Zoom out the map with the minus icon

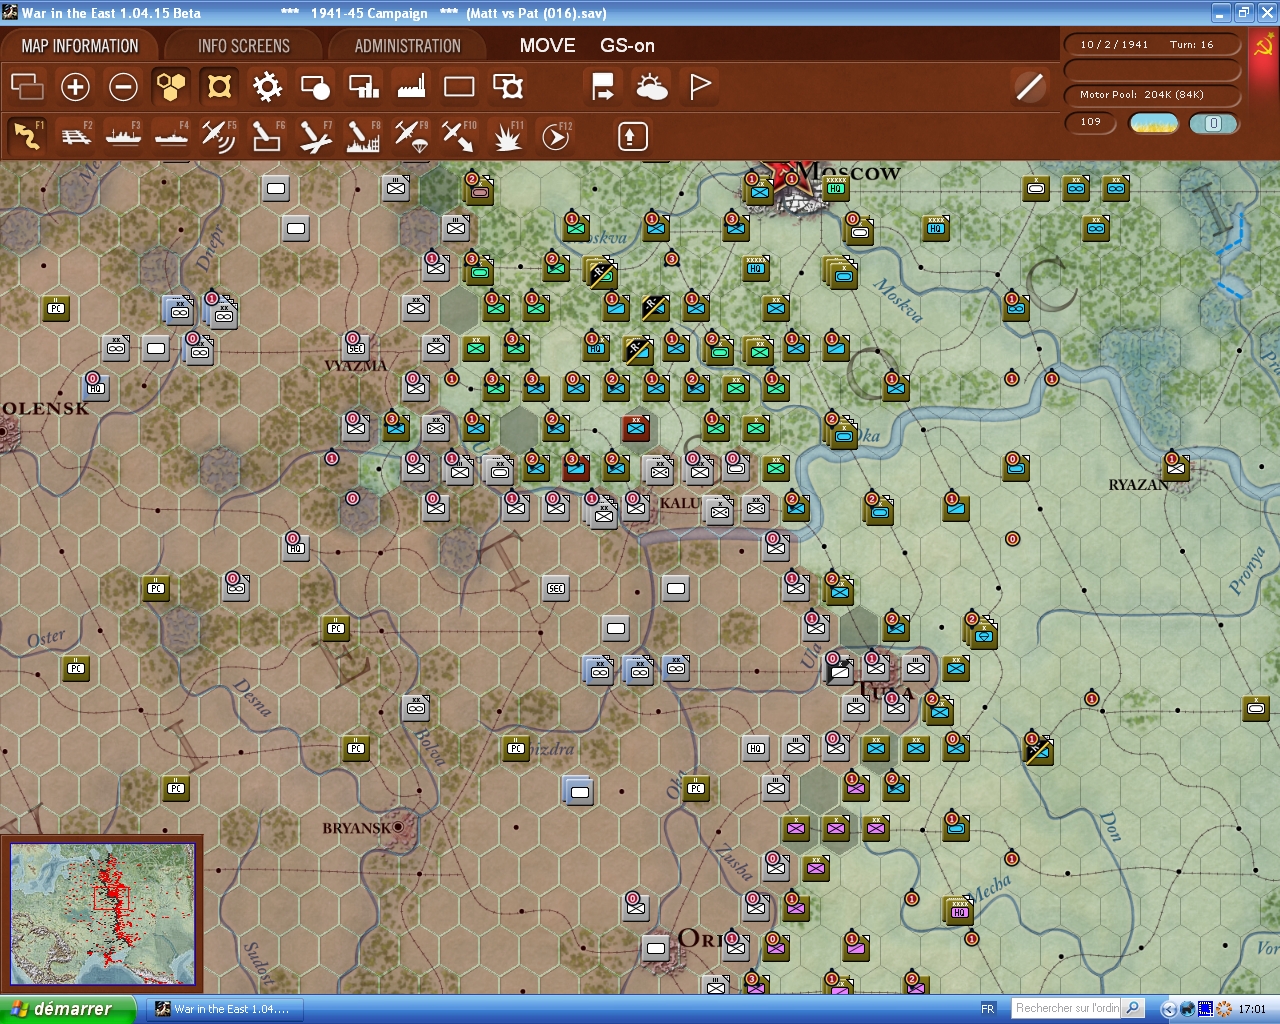[123, 87]
